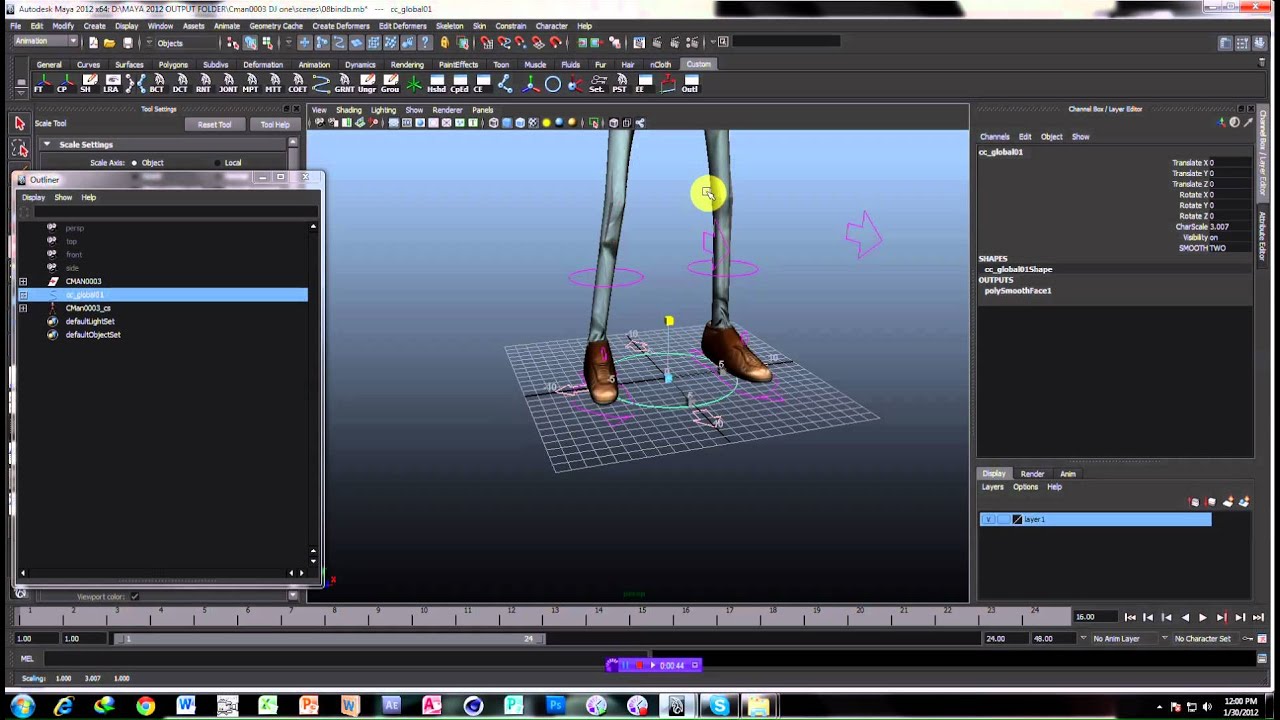Pick the lasso select tool in toolbox
This screenshot has height=720, width=1280.
tap(19, 149)
